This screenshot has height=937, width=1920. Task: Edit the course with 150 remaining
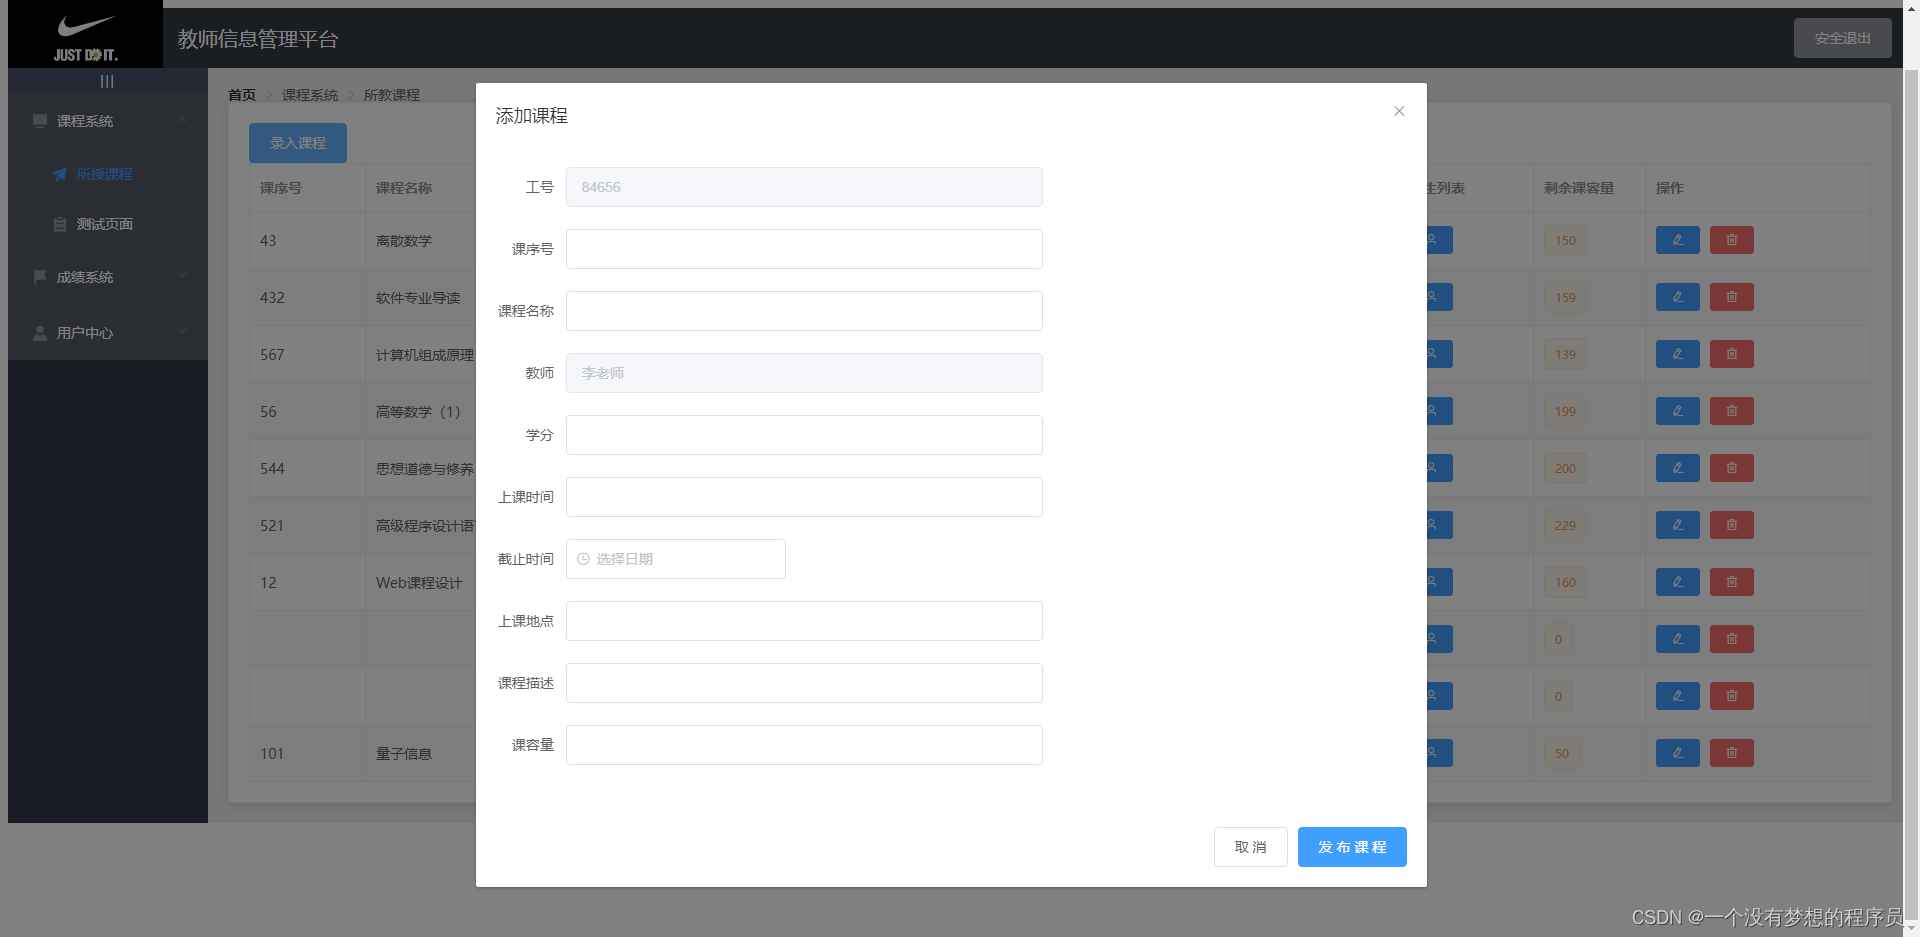click(1678, 240)
